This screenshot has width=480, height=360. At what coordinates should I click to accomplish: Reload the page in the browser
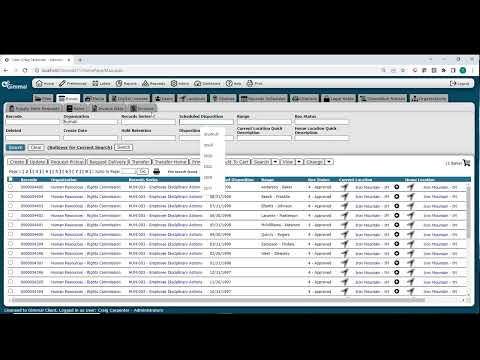tap(25, 70)
